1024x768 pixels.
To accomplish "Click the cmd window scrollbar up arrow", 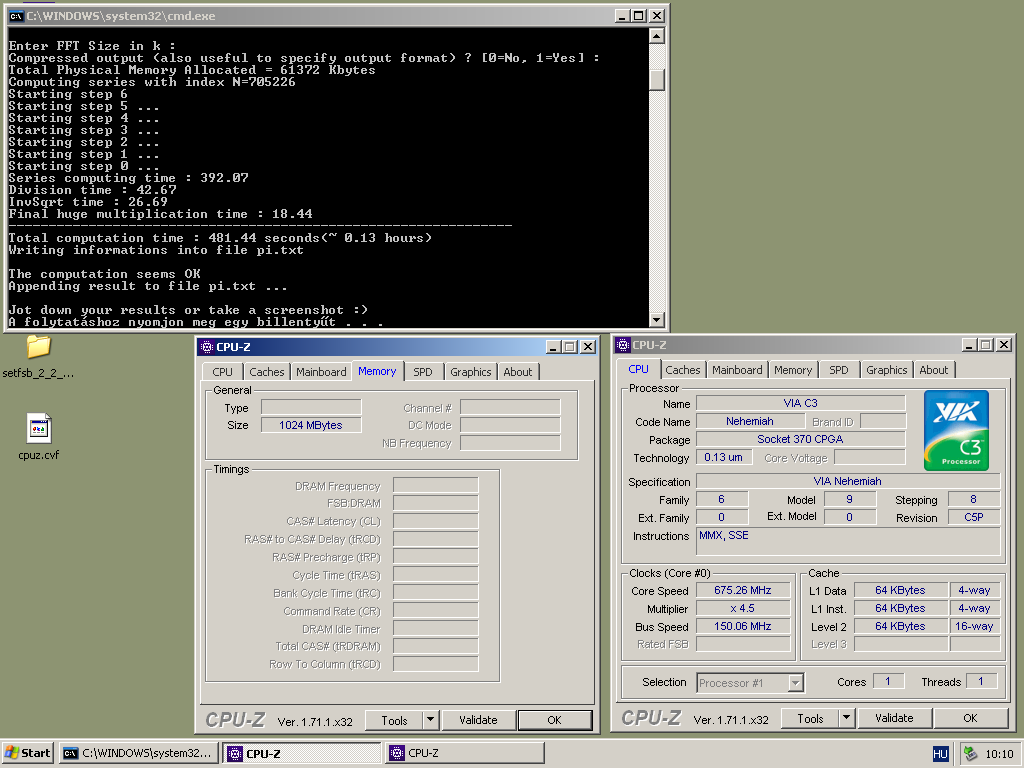I will coord(658,35).
